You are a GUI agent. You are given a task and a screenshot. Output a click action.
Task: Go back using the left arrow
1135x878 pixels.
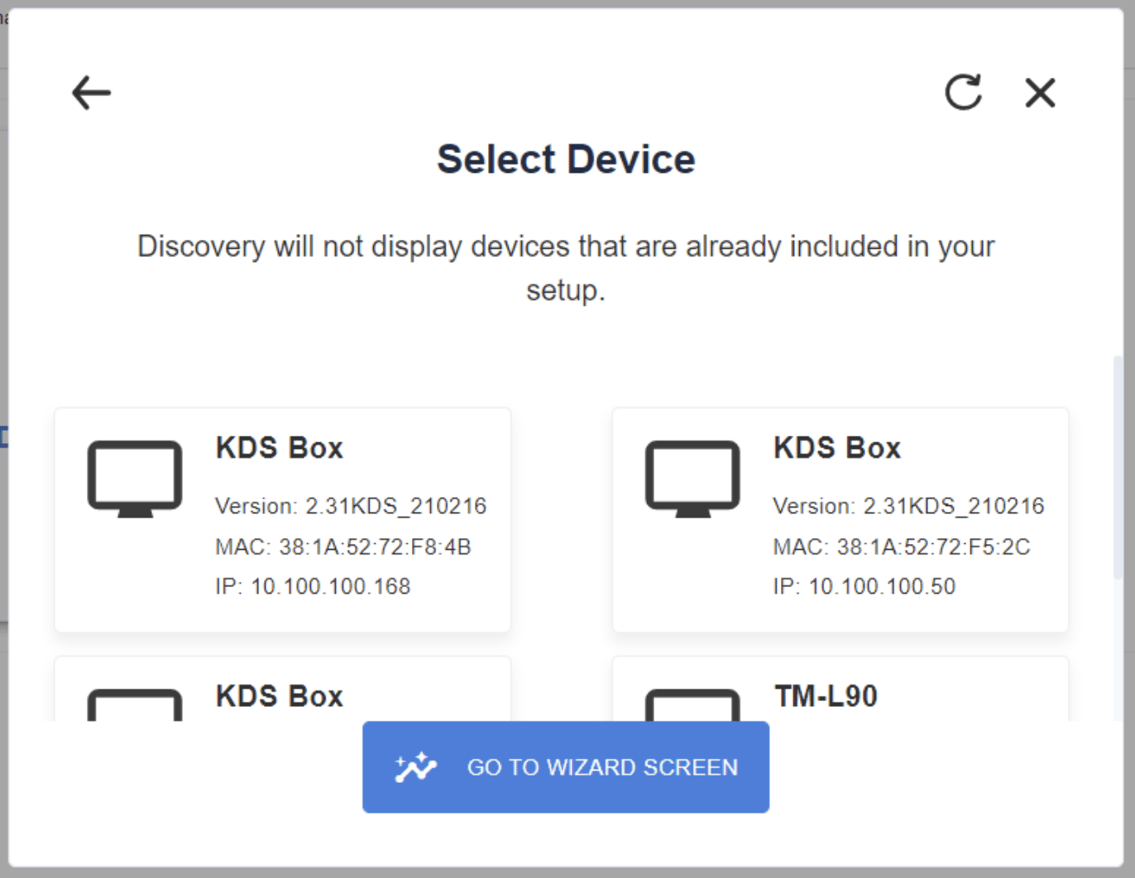coord(91,93)
